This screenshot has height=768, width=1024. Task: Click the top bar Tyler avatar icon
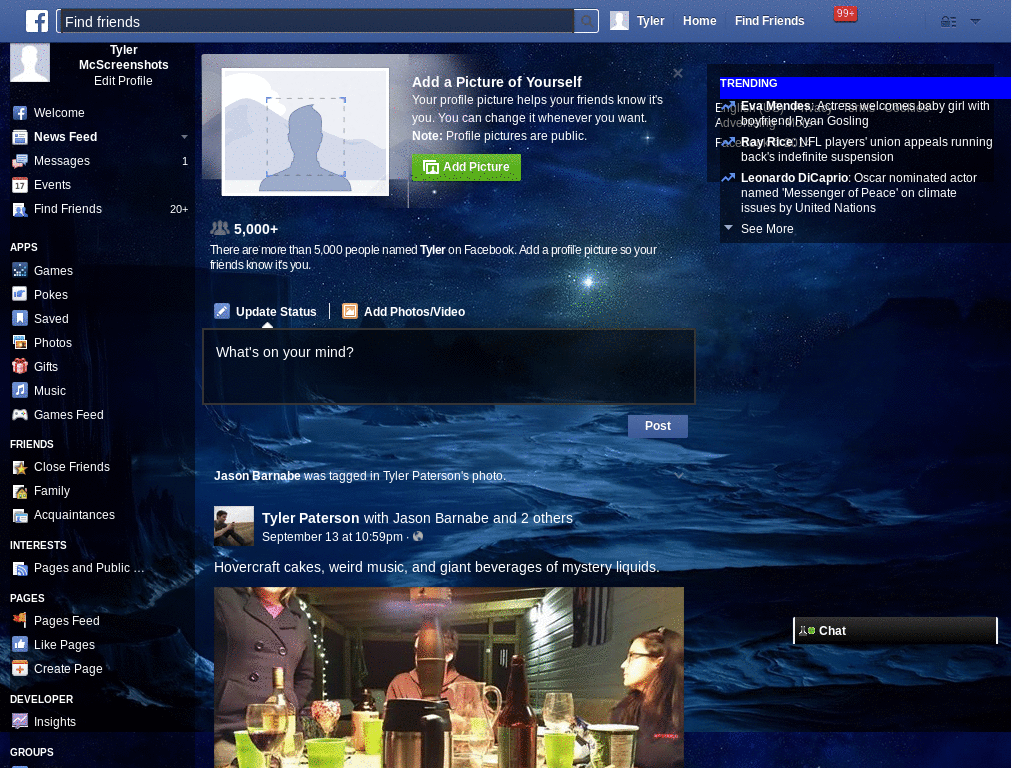click(619, 21)
